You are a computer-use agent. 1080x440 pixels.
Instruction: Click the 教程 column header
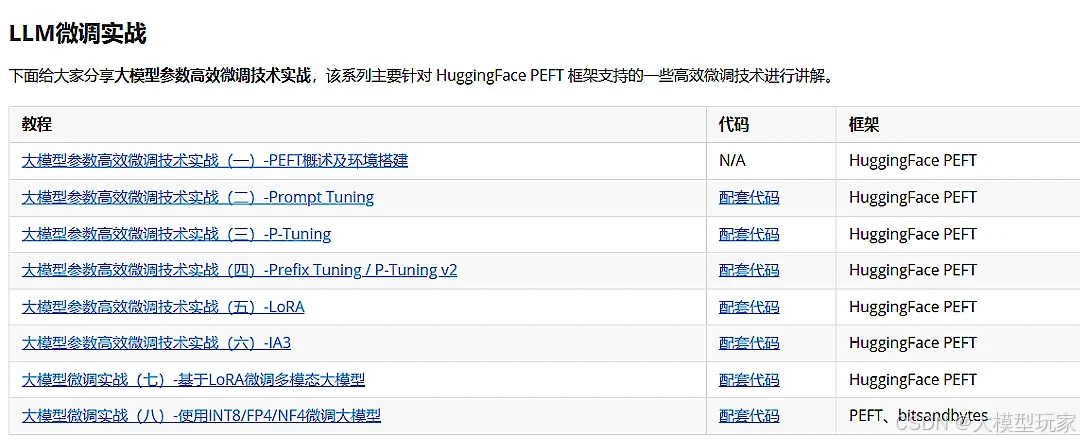pyautogui.click(x=37, y=125)
